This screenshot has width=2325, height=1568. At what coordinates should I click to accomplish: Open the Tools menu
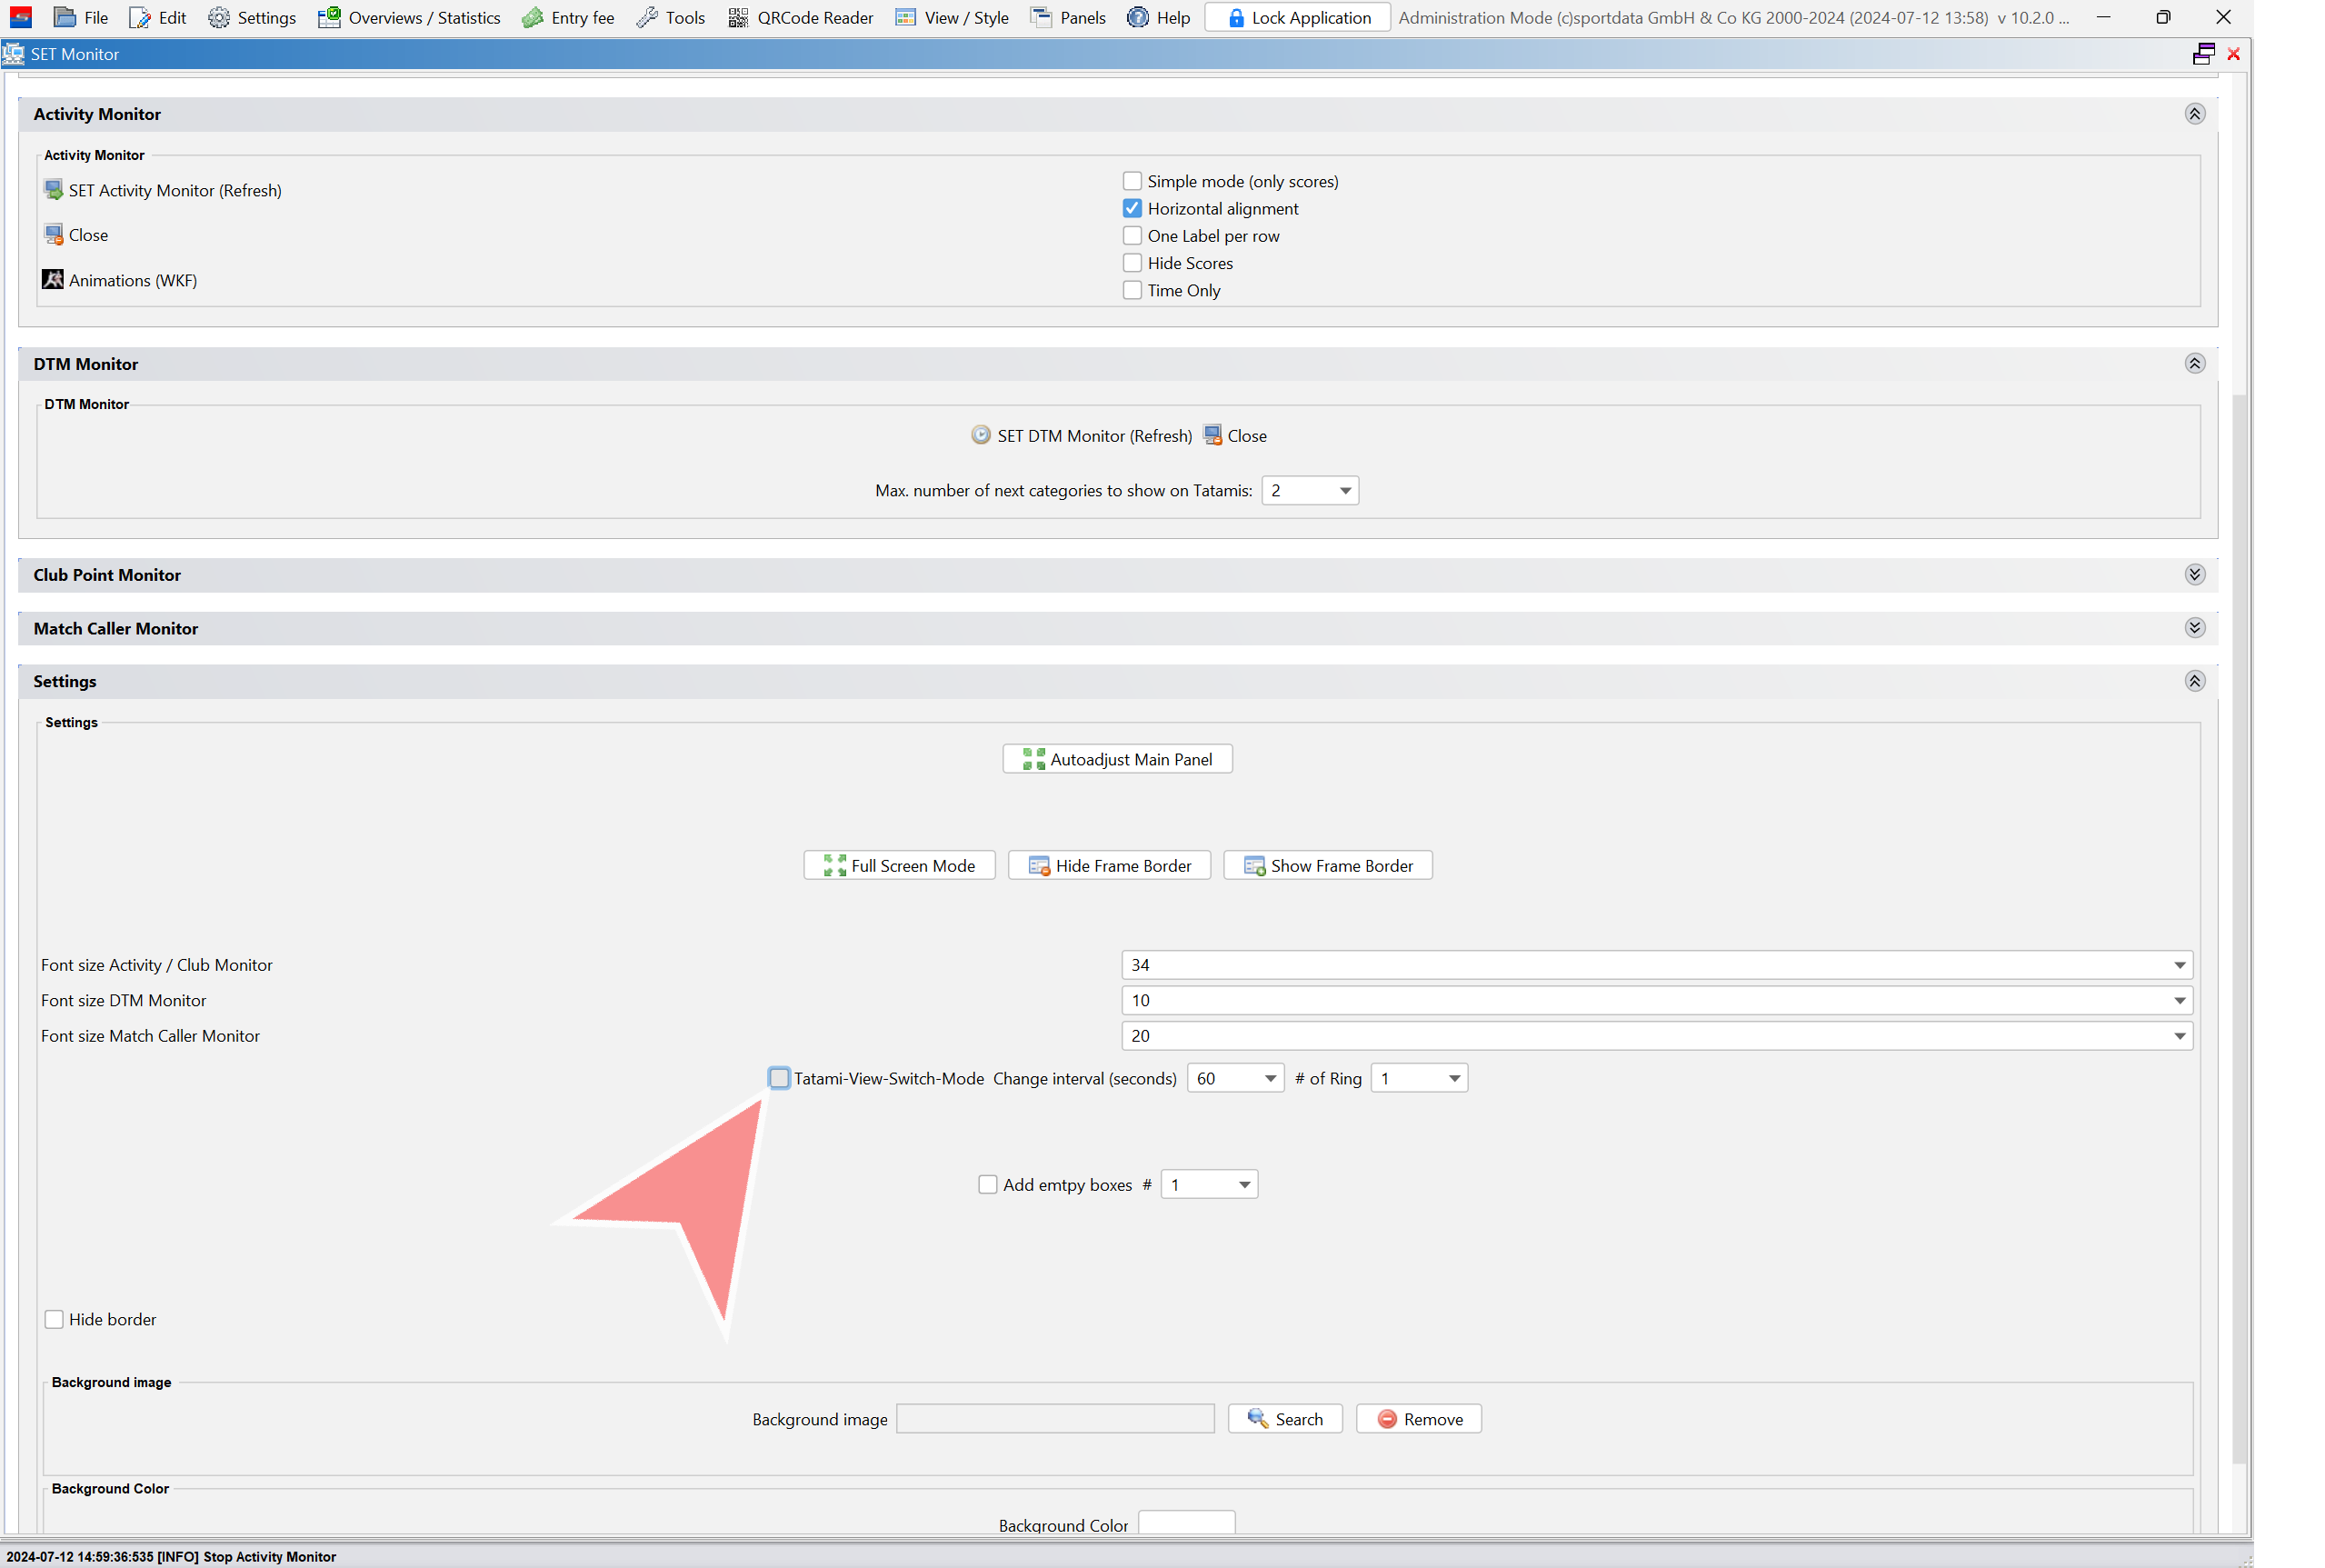pos(671,17)
